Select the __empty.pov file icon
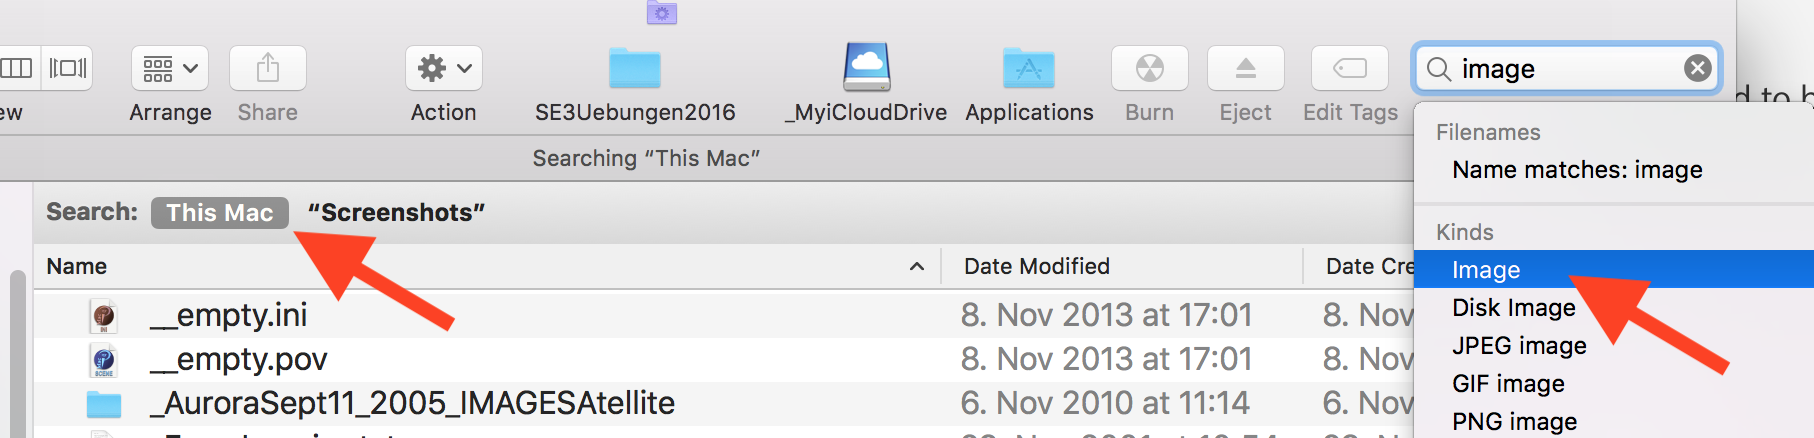Viewport: 1814px width, 438px height. click(x=104, y=360)
